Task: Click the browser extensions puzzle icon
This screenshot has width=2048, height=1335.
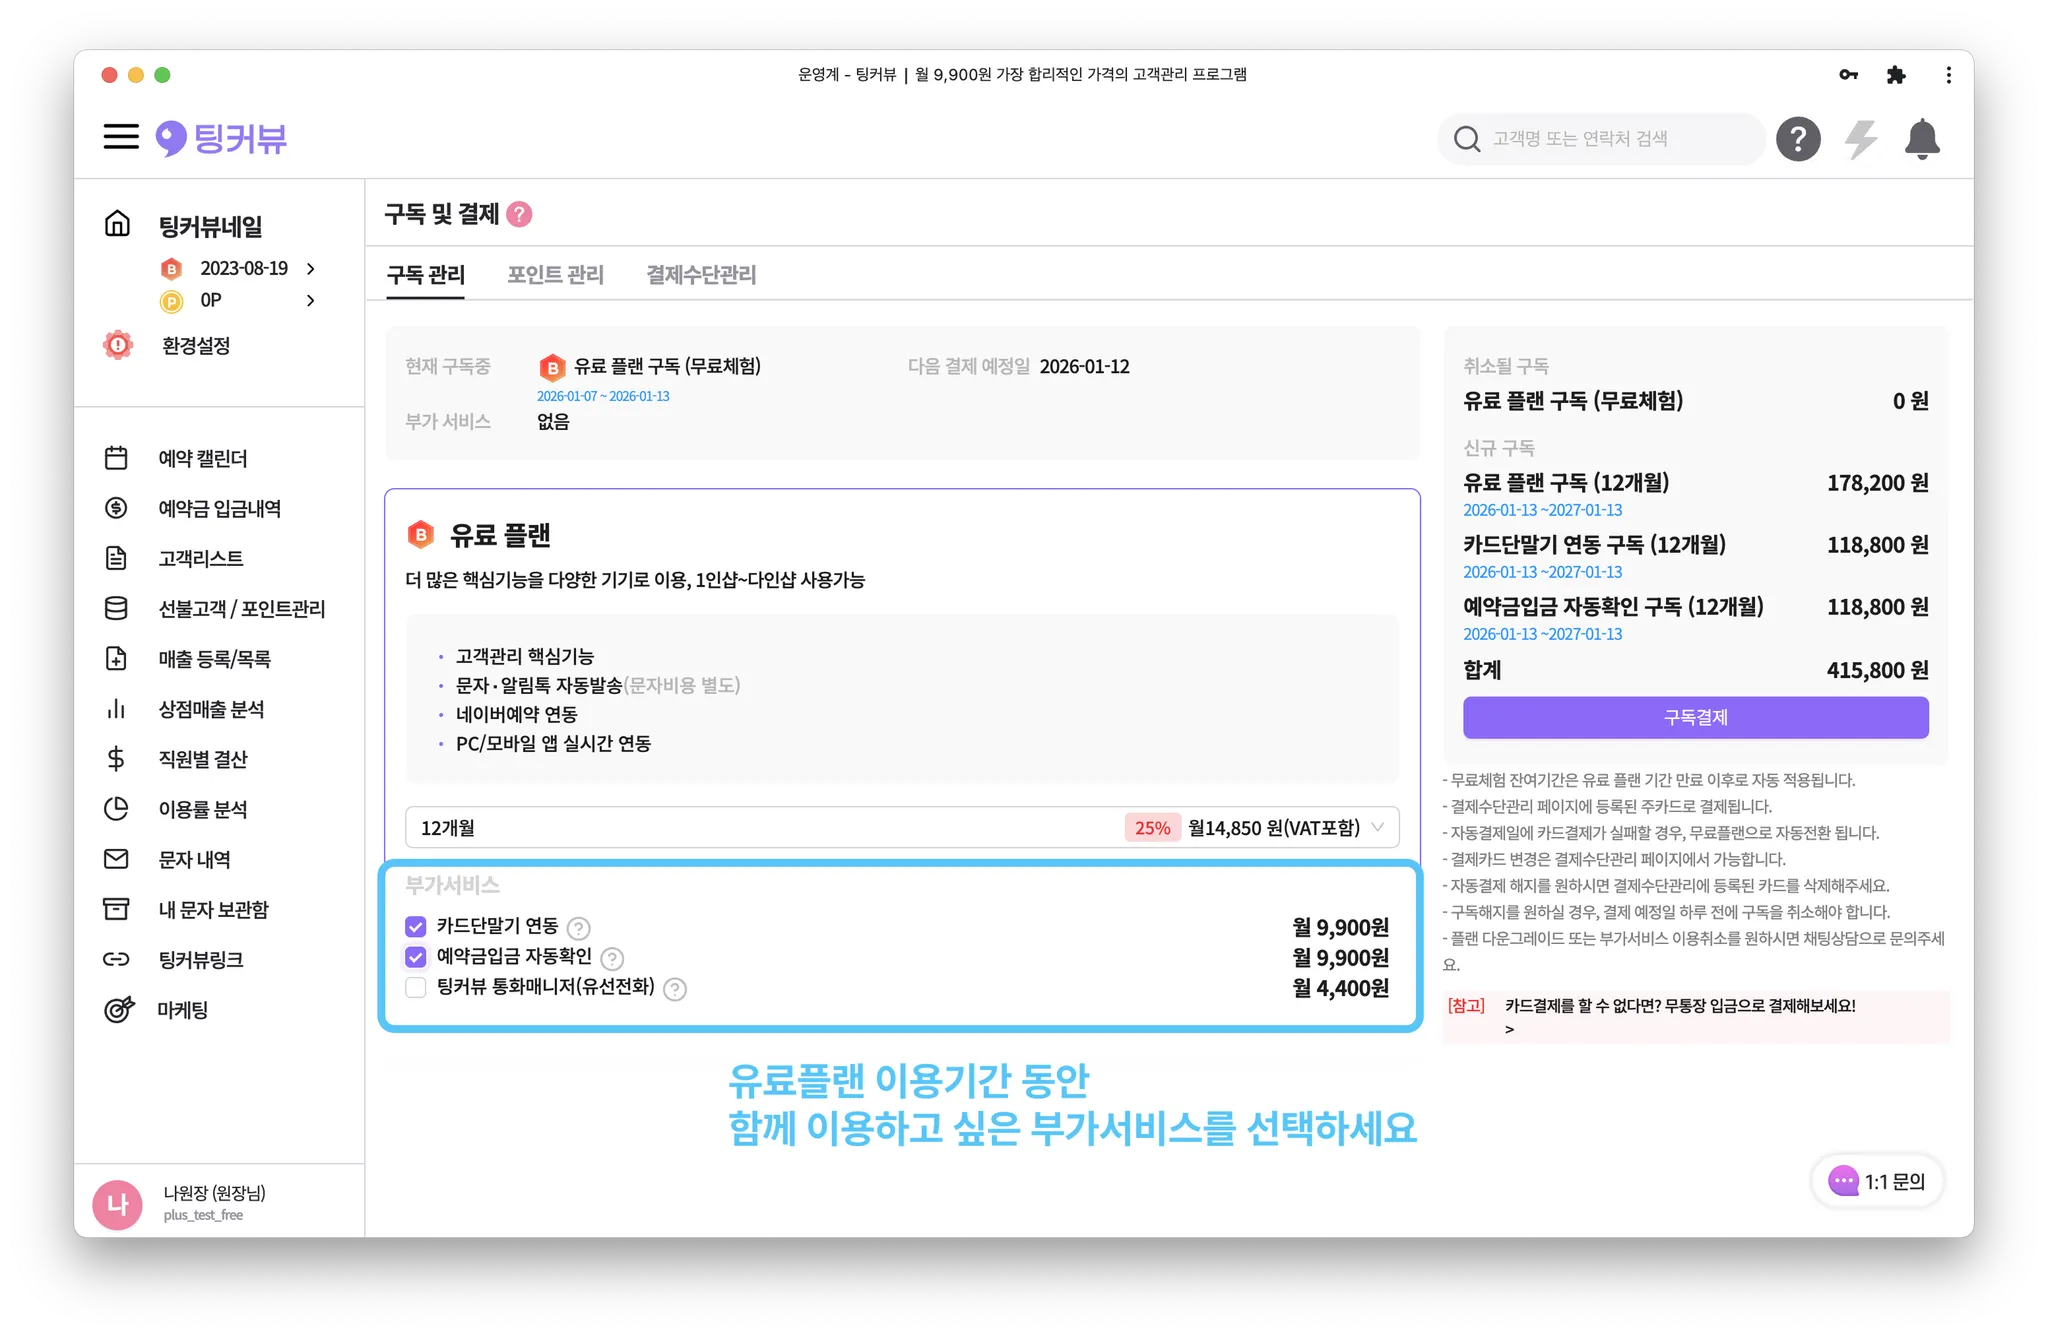Action: pos(1895,75)
